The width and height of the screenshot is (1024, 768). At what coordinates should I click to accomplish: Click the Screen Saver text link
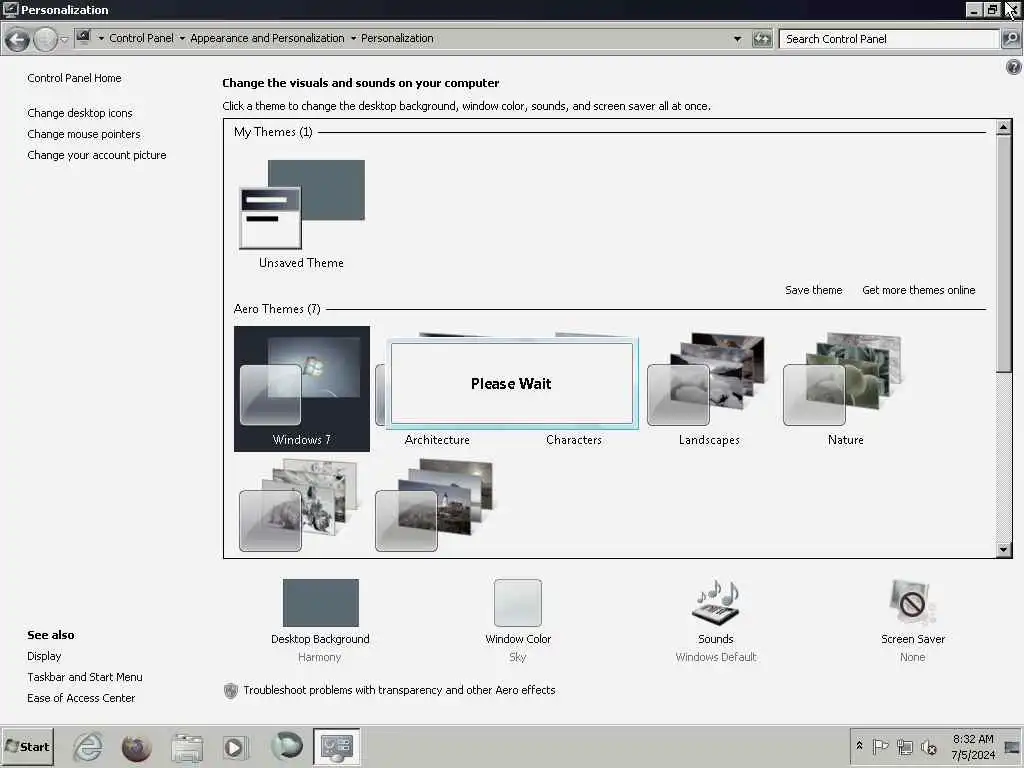point(912,639)
